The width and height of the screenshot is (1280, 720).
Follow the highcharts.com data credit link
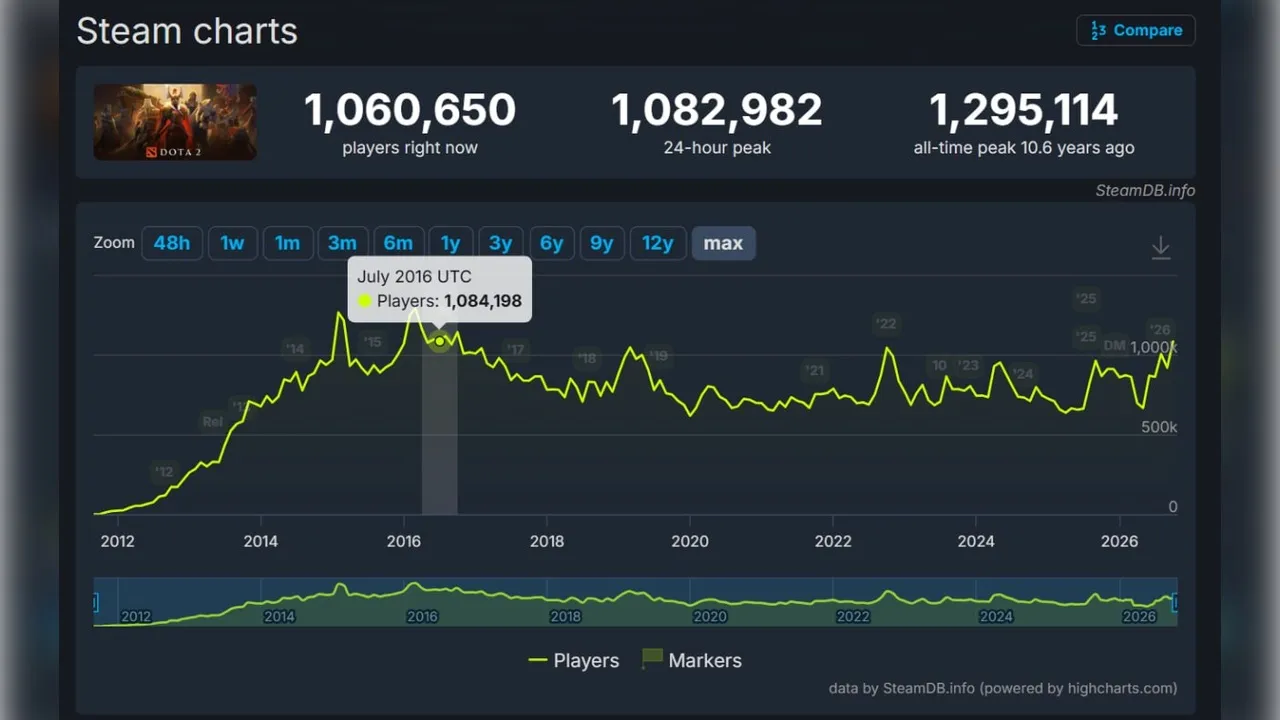coord(1003,688)
